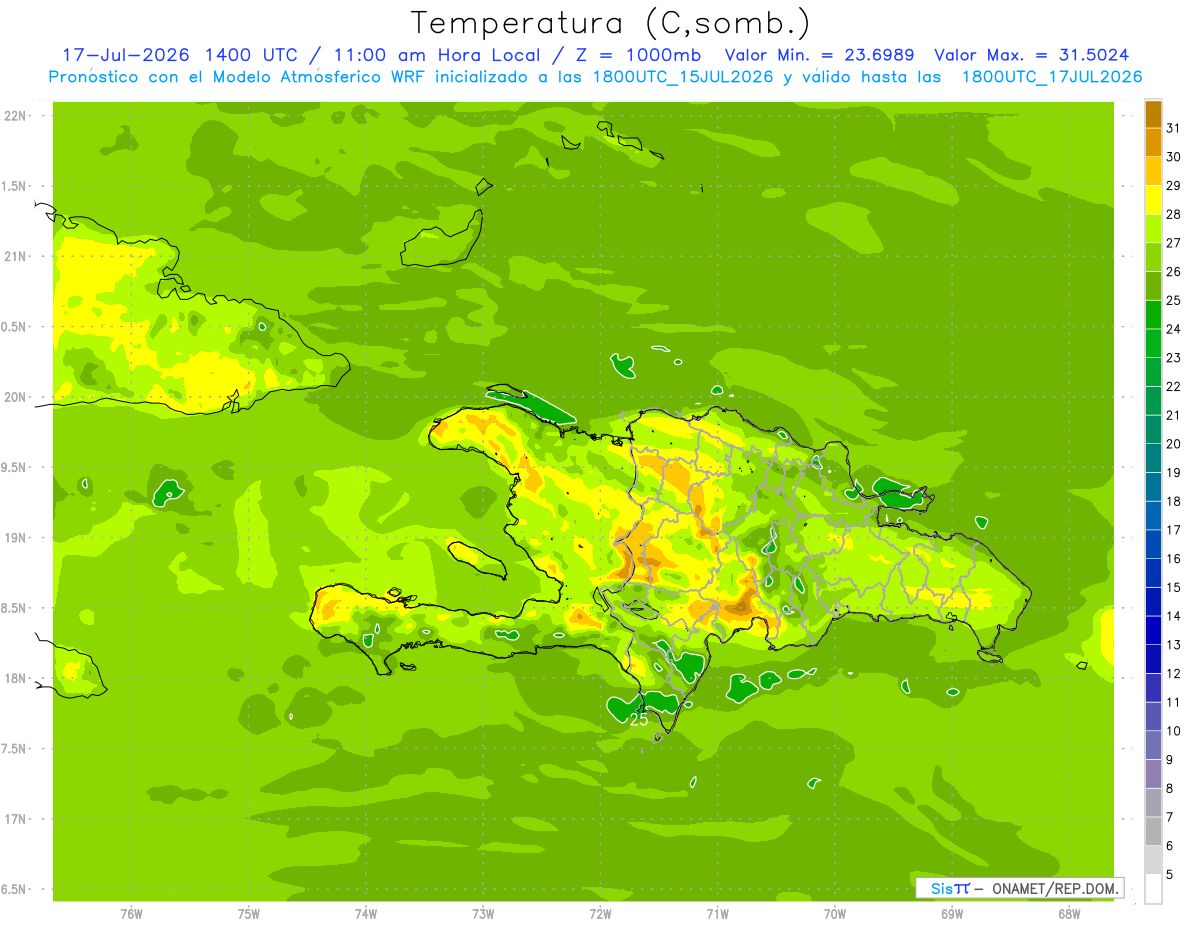The width and height of the screenshot is (1200, 927).
Task: Click the legend value '10'
Action: pos(1173,731)
